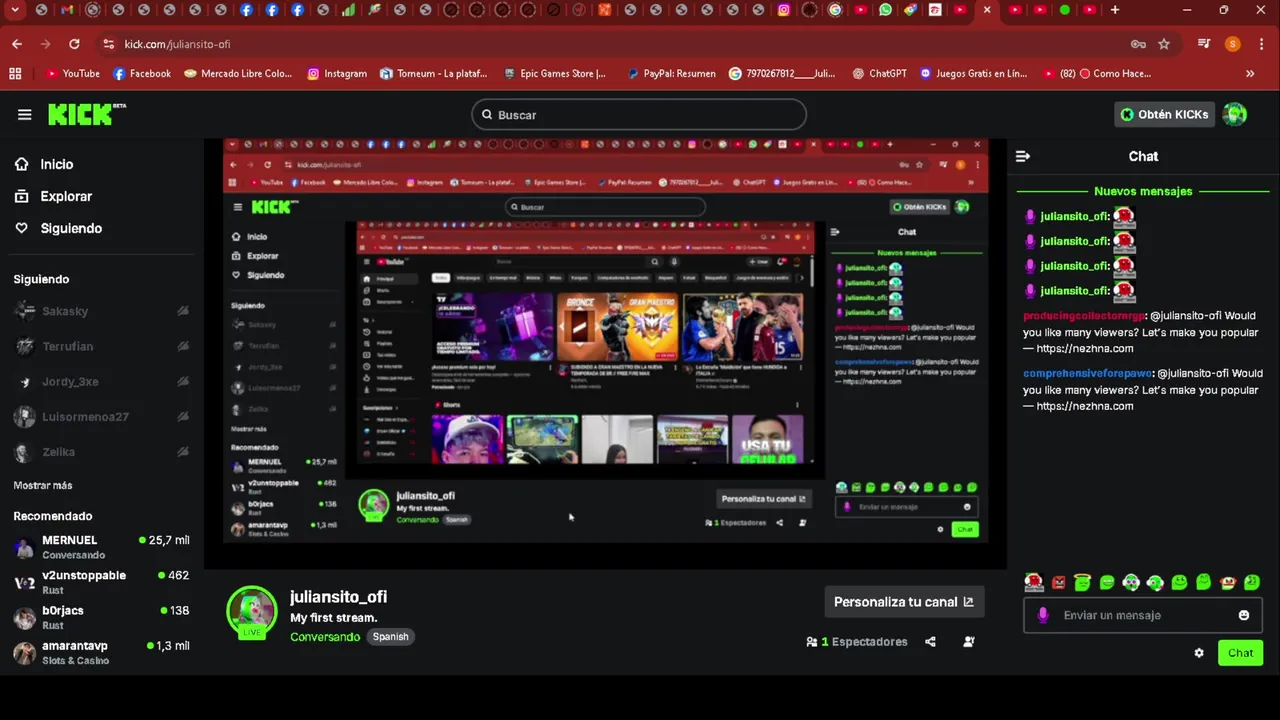Click the address bar URL kick.com/juliansito-ofi
Screen dimensions: 1280x720
point(178,44)
